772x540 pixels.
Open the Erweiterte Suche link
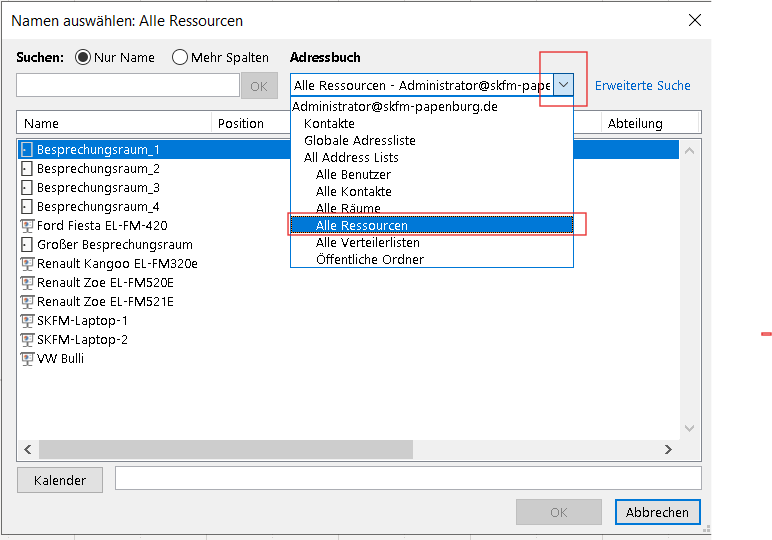coord(643,86)
